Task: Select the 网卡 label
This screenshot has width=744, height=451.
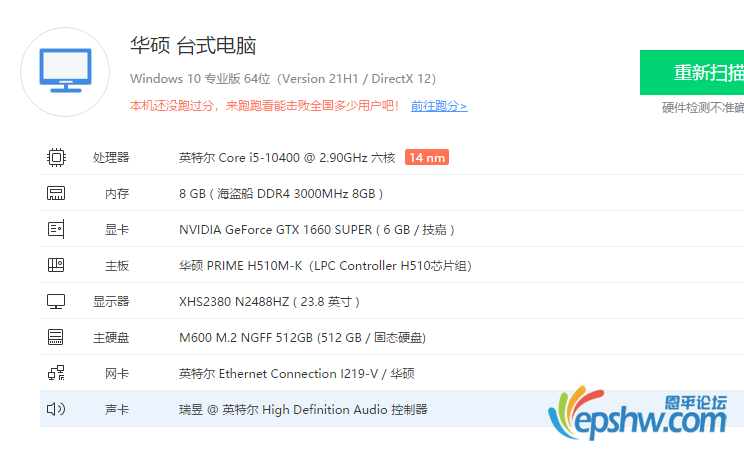Action: [x=117, y=374]
